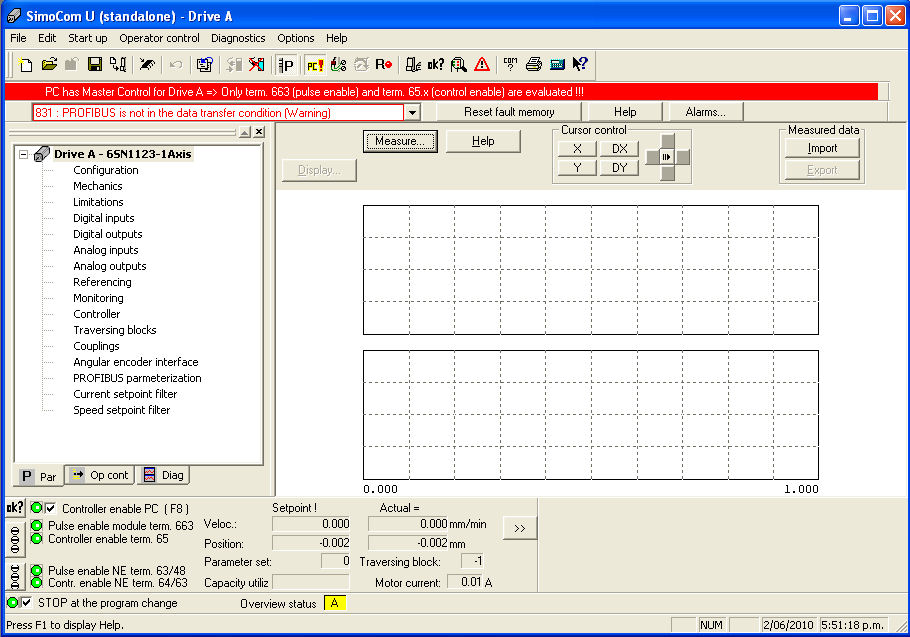910x637 pixels.
Task: Click the printer toolbar icon
Action: (x=534, y=64)
